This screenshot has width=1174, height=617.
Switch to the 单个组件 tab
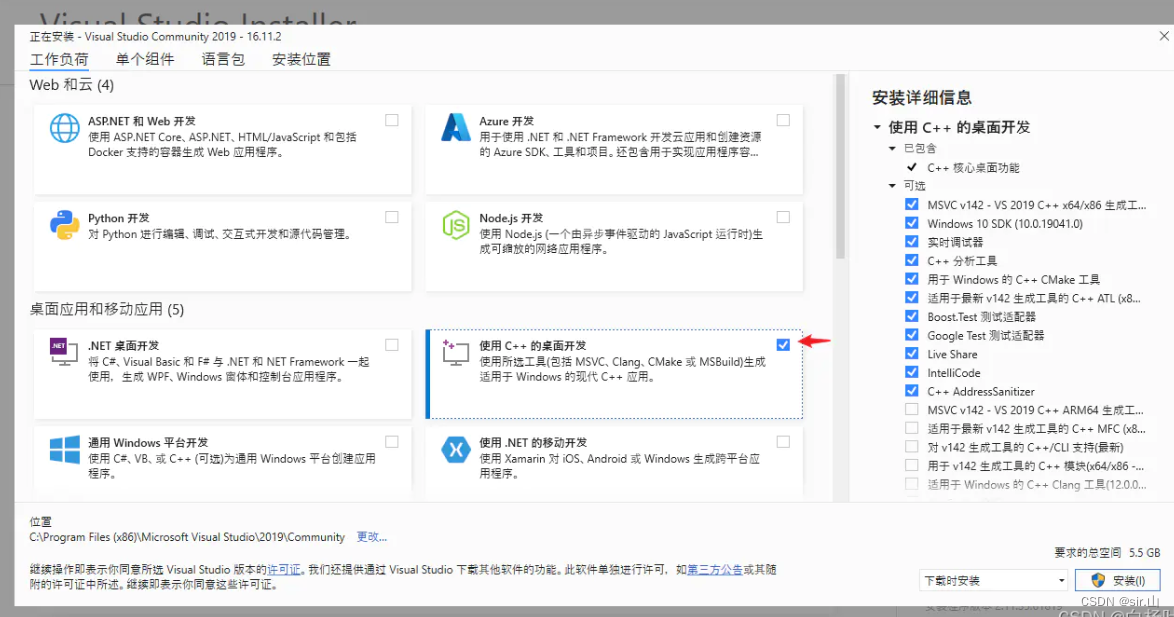pos(145,59)
